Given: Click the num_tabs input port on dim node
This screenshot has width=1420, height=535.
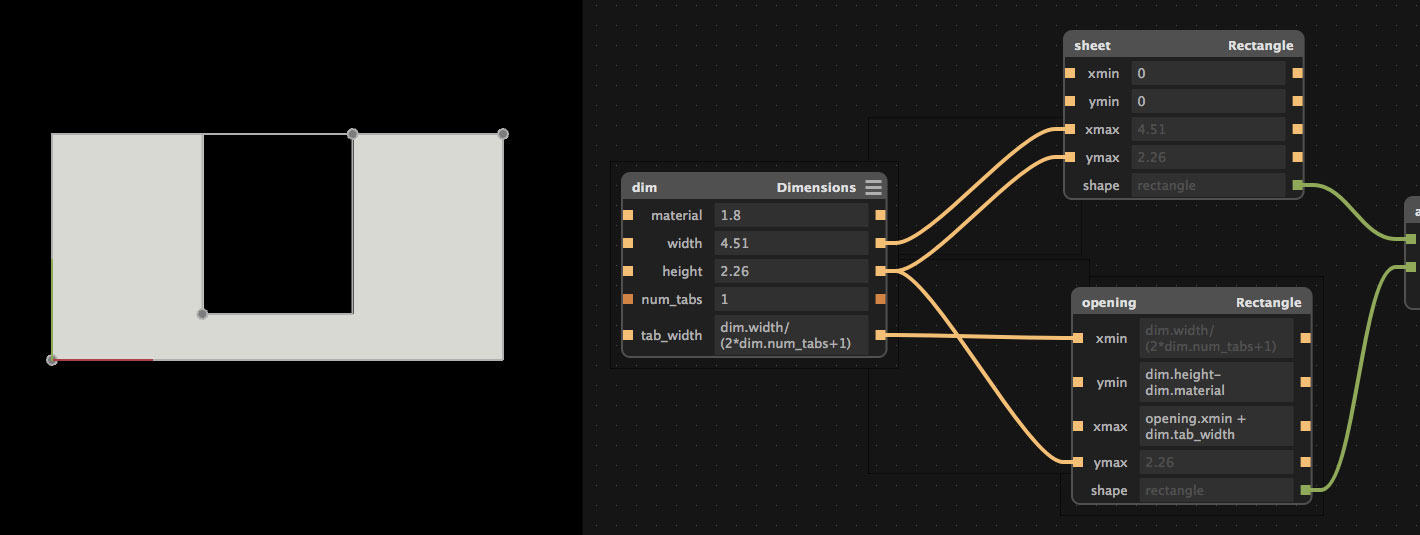Looking at the screenshot, I should coord(628,299).
